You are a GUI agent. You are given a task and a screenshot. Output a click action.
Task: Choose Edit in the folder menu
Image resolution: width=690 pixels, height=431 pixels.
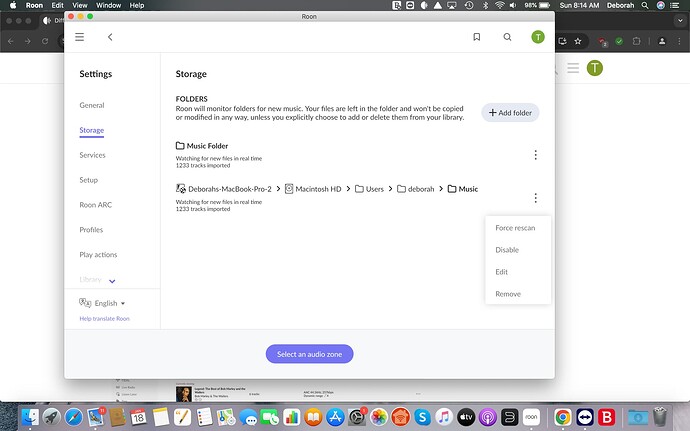501,272
